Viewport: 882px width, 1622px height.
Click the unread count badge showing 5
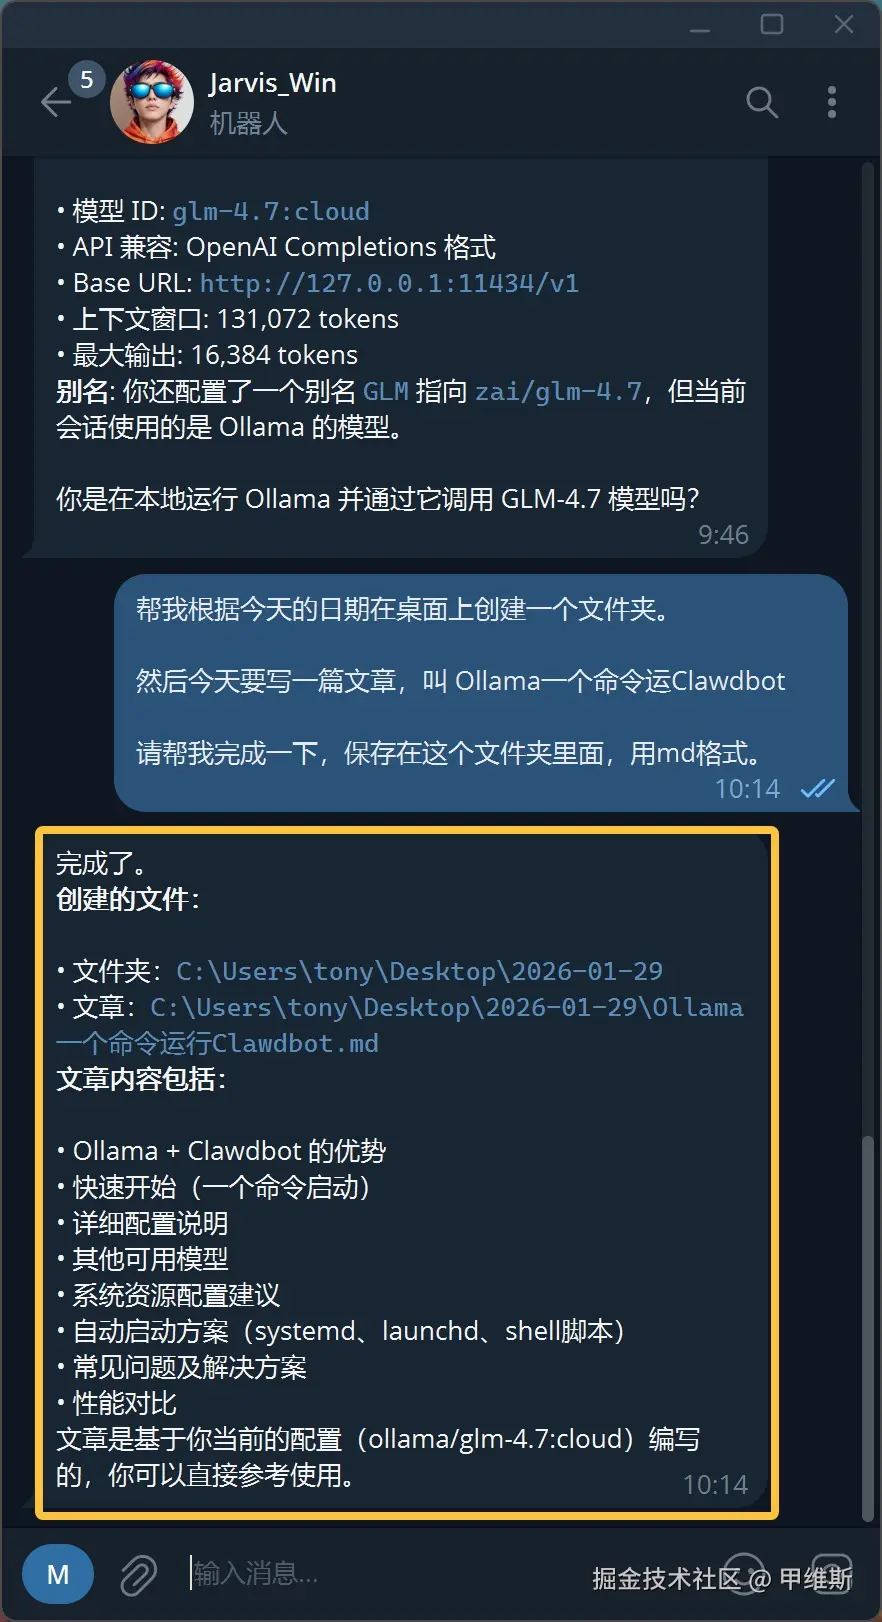tap(87, 80)
